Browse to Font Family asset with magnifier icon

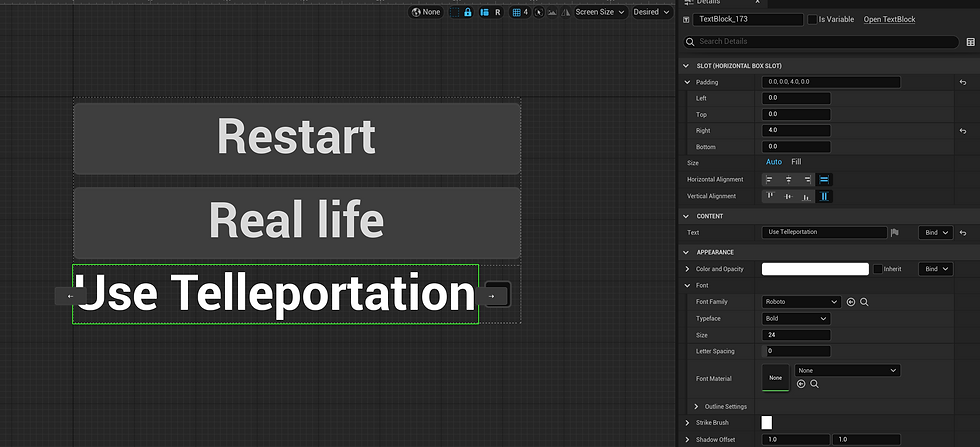pos(864,302)
